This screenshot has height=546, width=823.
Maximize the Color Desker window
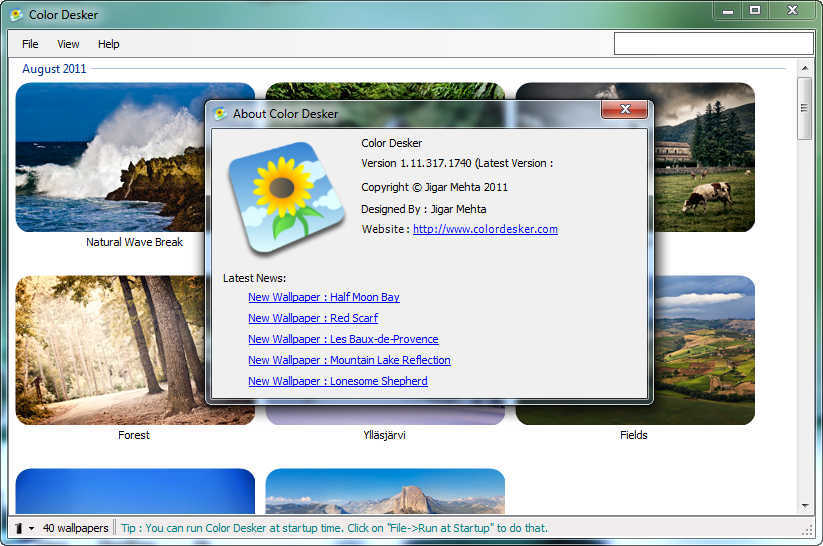coord(755,10)
